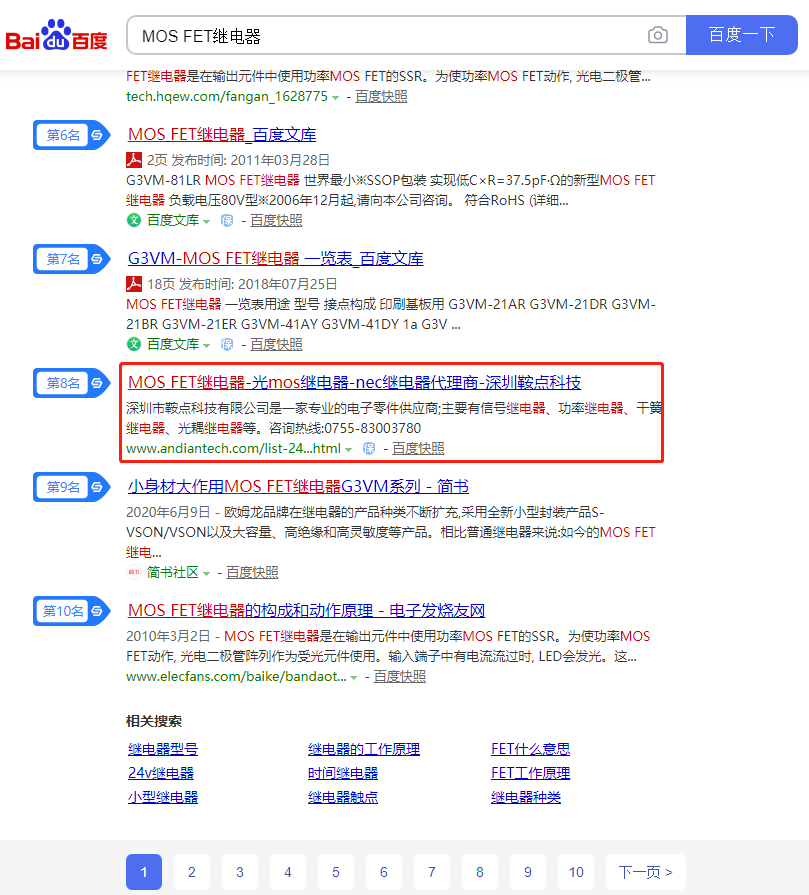Click the tech.hqew.com/fangan_1628775 URL

coord(227,96)
